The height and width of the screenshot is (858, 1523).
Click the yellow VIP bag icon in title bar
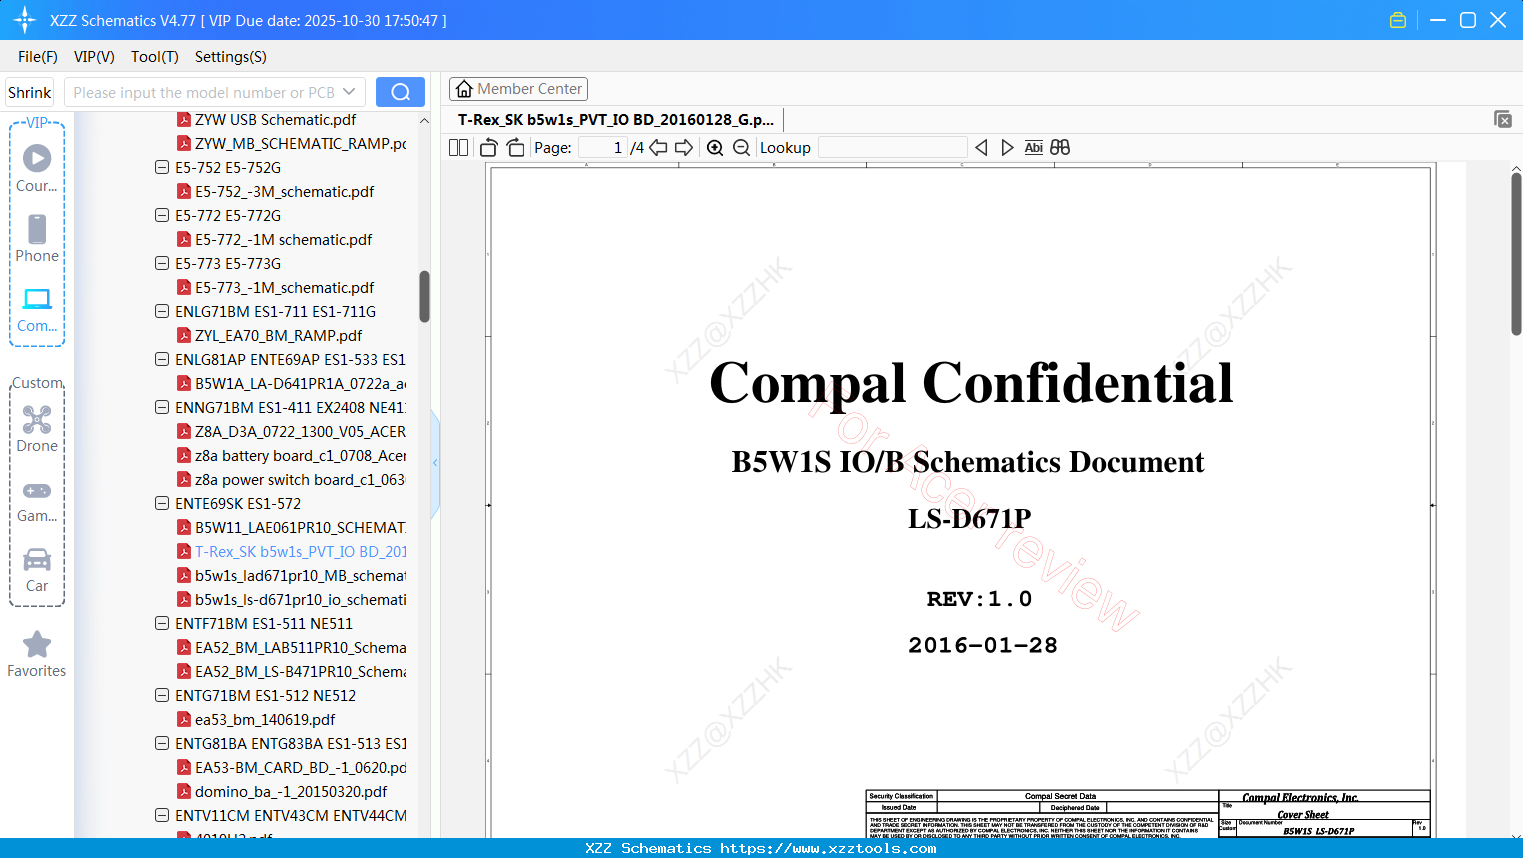(1398, 20)
